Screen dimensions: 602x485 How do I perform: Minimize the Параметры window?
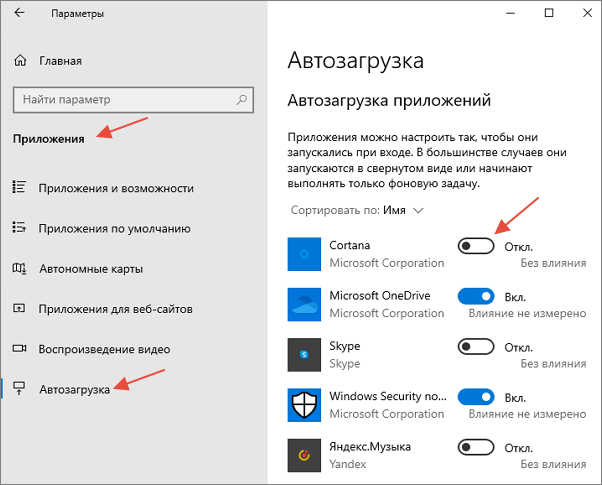click(x=510, y=13)
